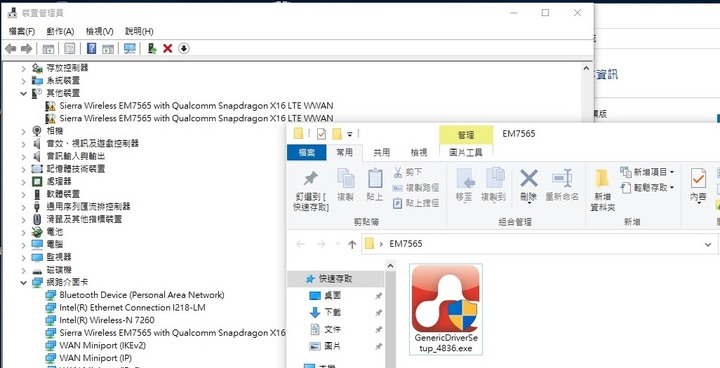Click the Explorer Back navigation arrow

300,244
